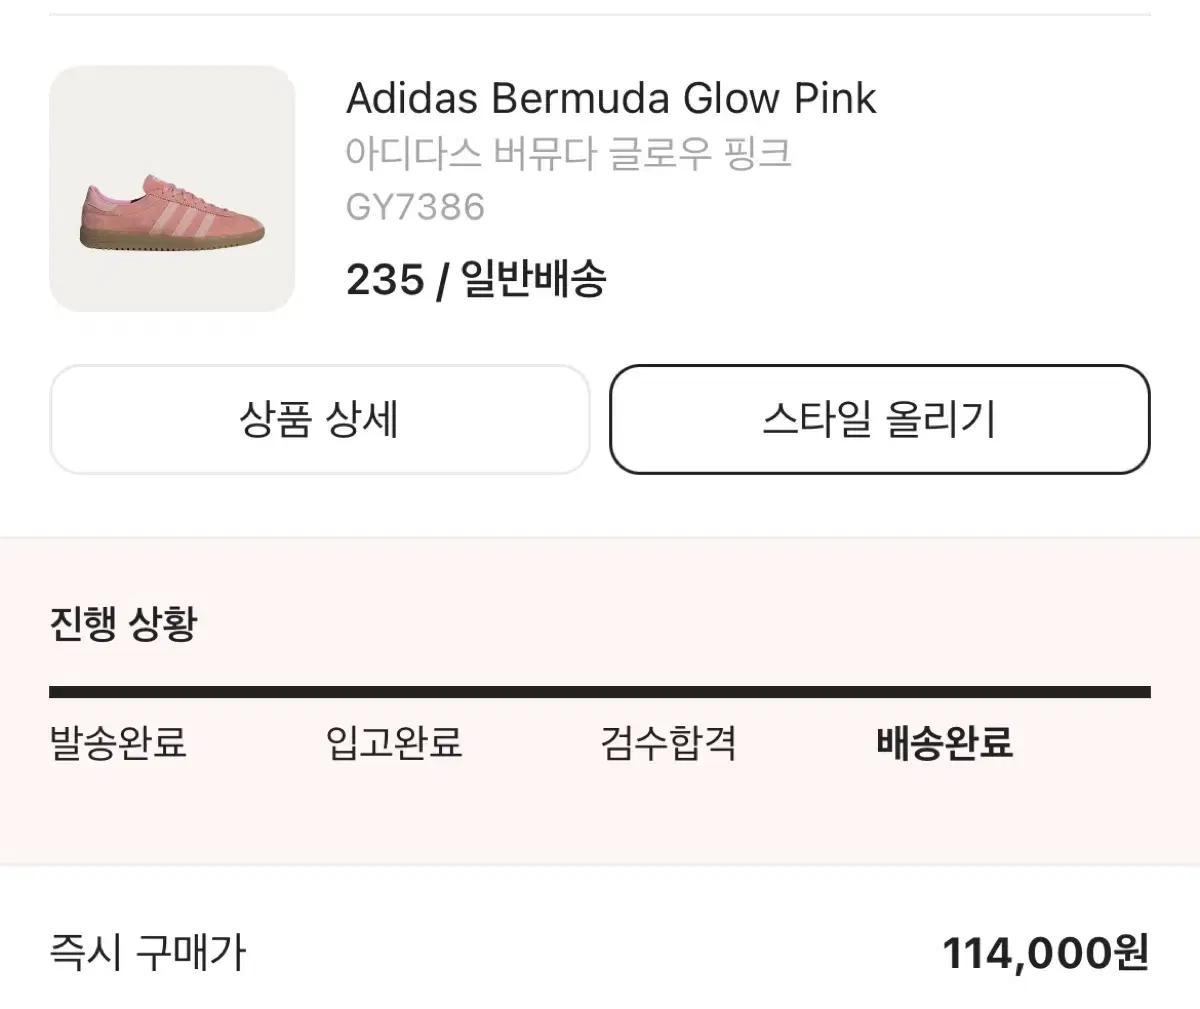Click the divider line above 즉시 구매가
Screen dimensions: 1200x1009
pyautogui.click(x=600, y=865)
